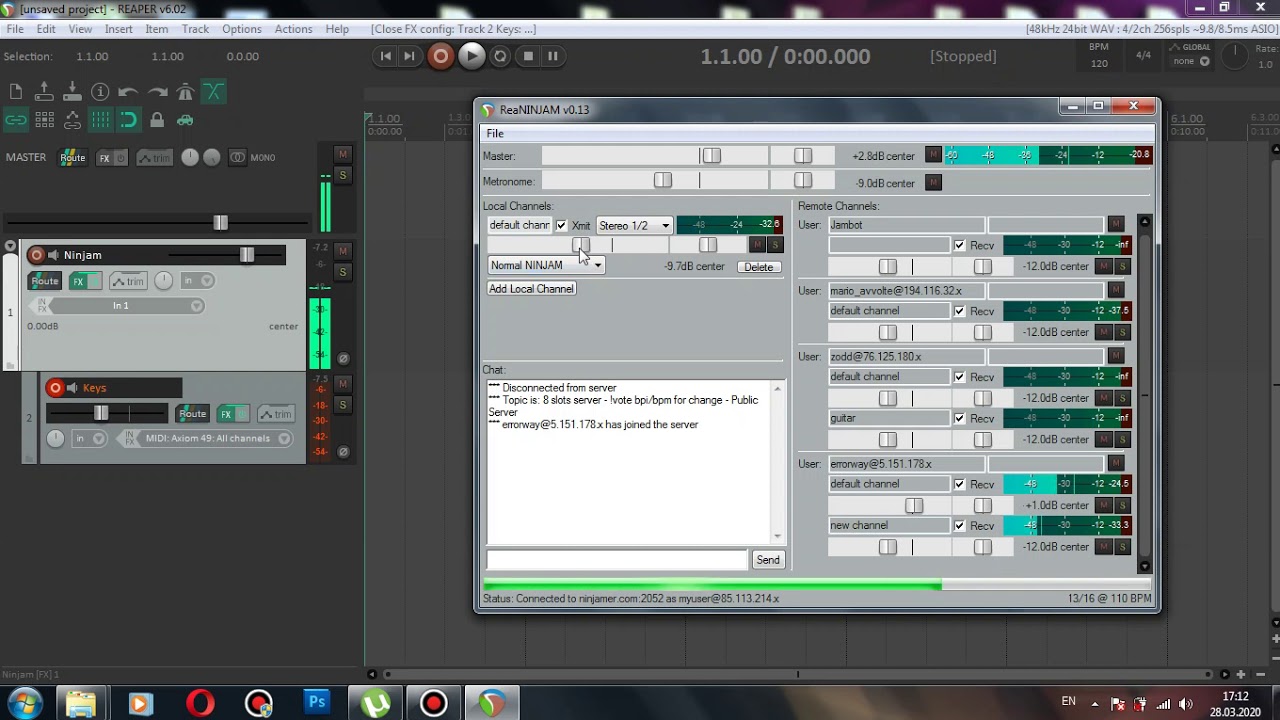This screenshot has width=1280, height=720.
Task: Mute the ReaNINJAM Metronome
Action: point(933,182)
